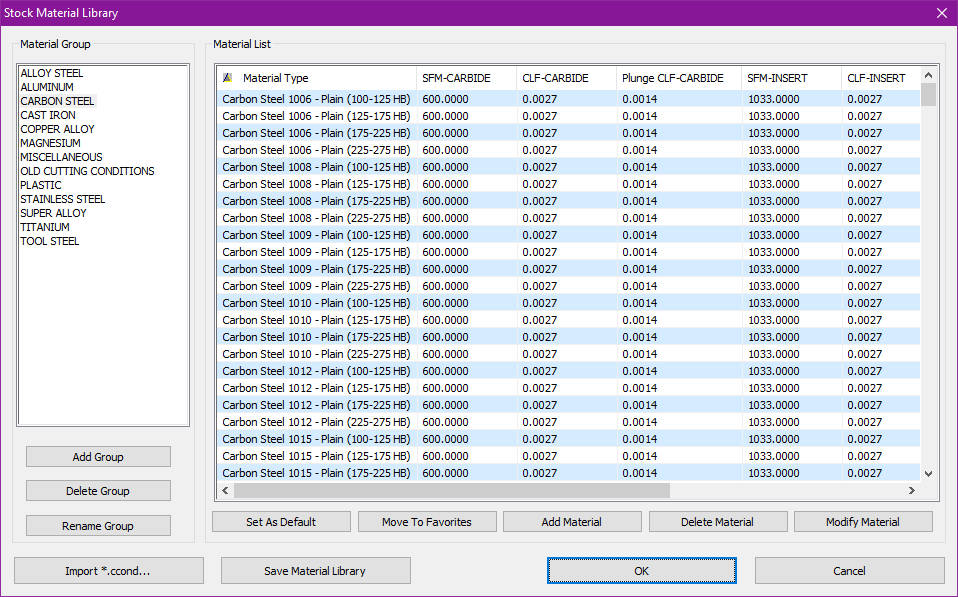
Task: Click the horizontal scrollbar right arrow
Action: tap(911, 491)
